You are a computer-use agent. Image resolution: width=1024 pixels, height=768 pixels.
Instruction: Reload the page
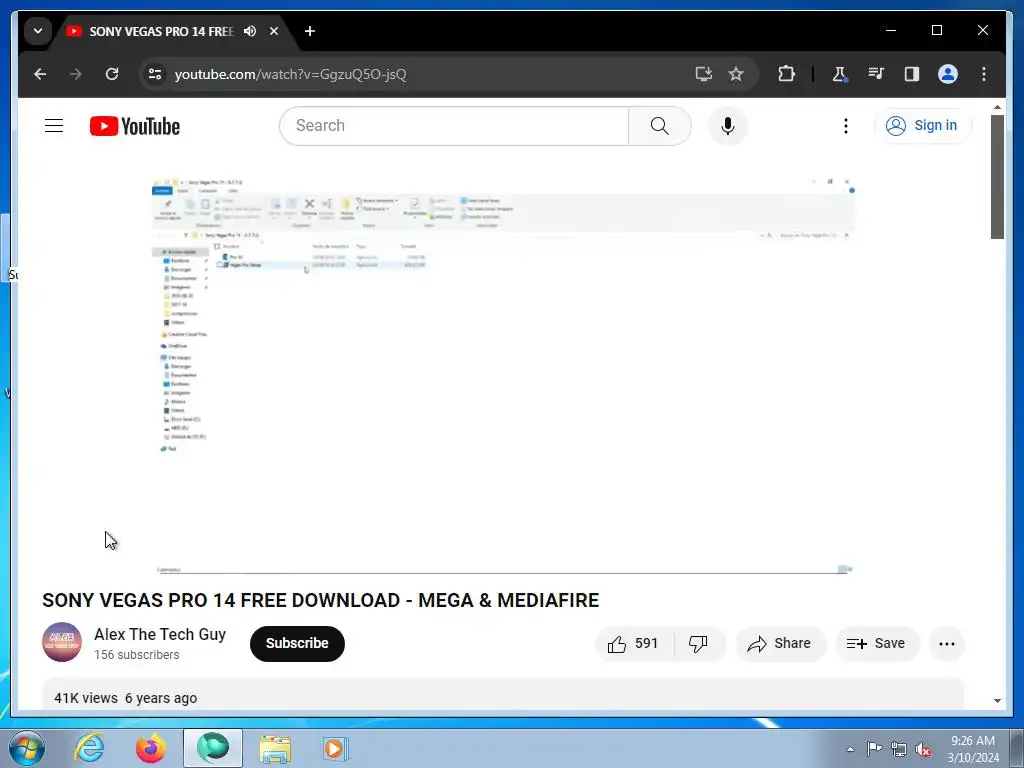point(112,74)
